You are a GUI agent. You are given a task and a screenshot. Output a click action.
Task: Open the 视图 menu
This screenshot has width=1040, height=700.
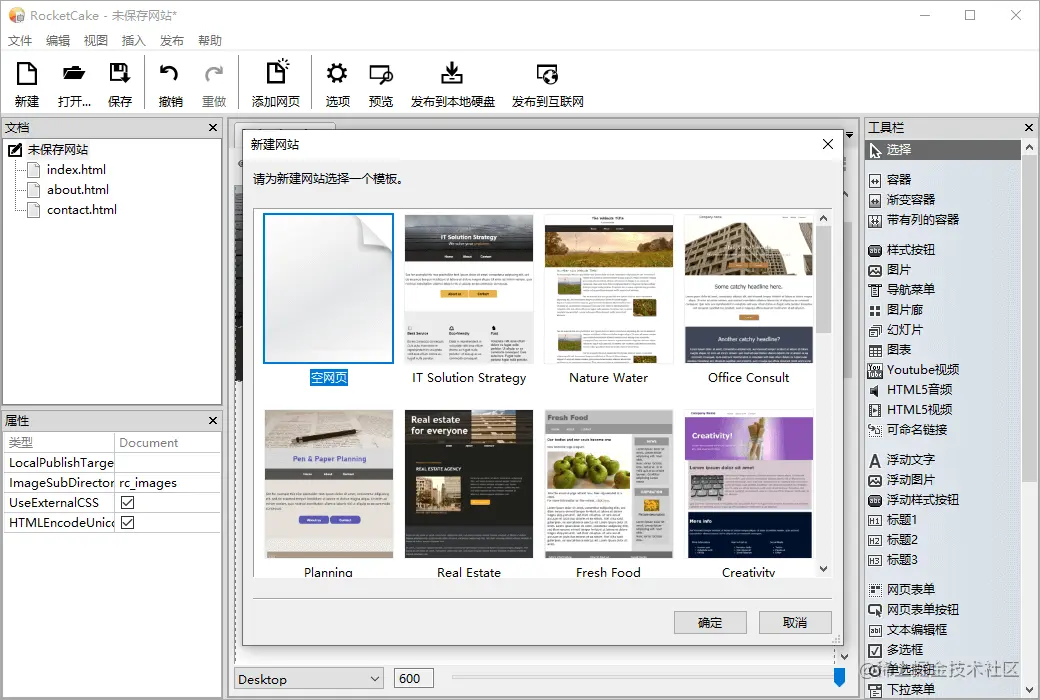coord(96,40)
